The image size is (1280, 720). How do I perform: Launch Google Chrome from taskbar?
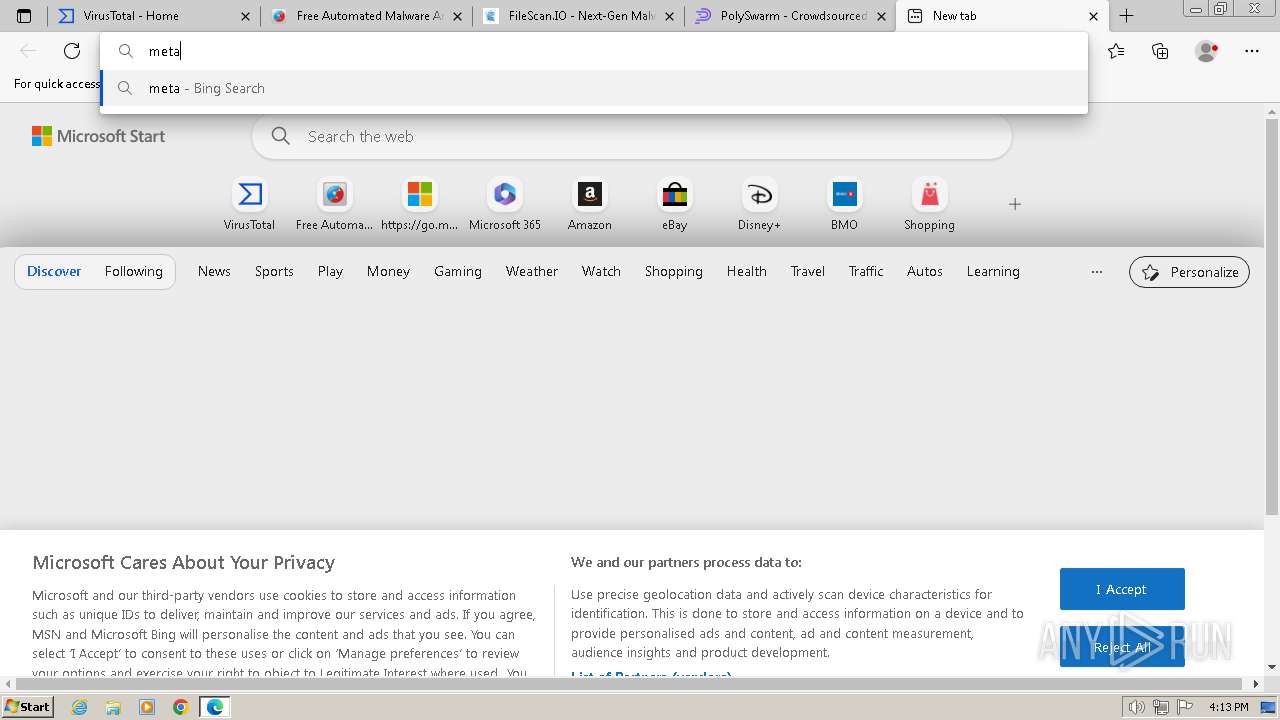[181, 707]
